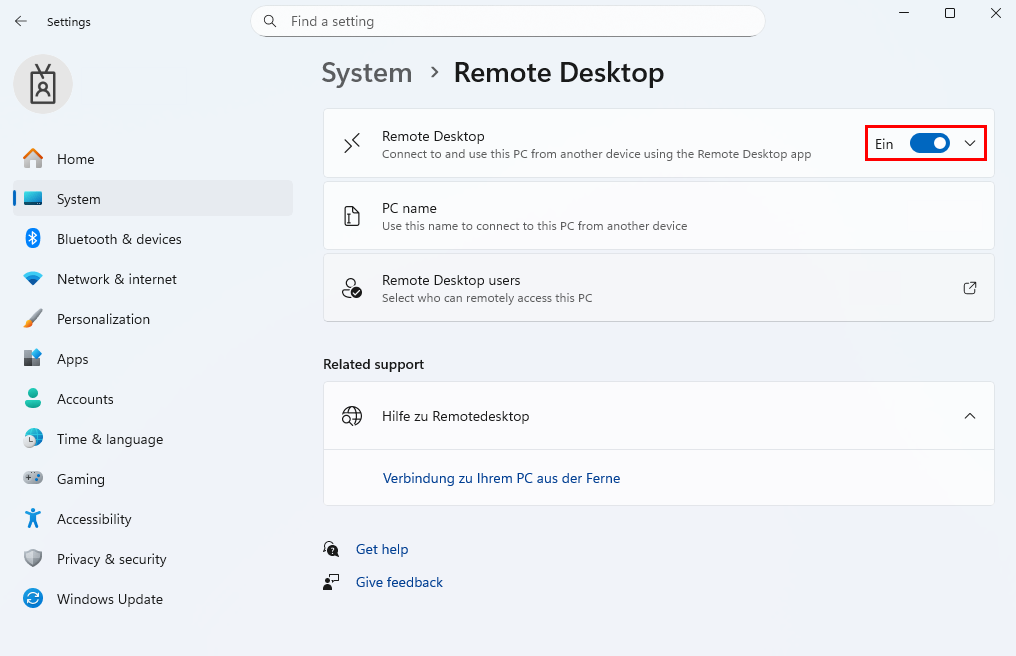Expand the Remote Desktop options chevron
The width and height of the screenshot is (1016, 656).
[x=969, y=144]
